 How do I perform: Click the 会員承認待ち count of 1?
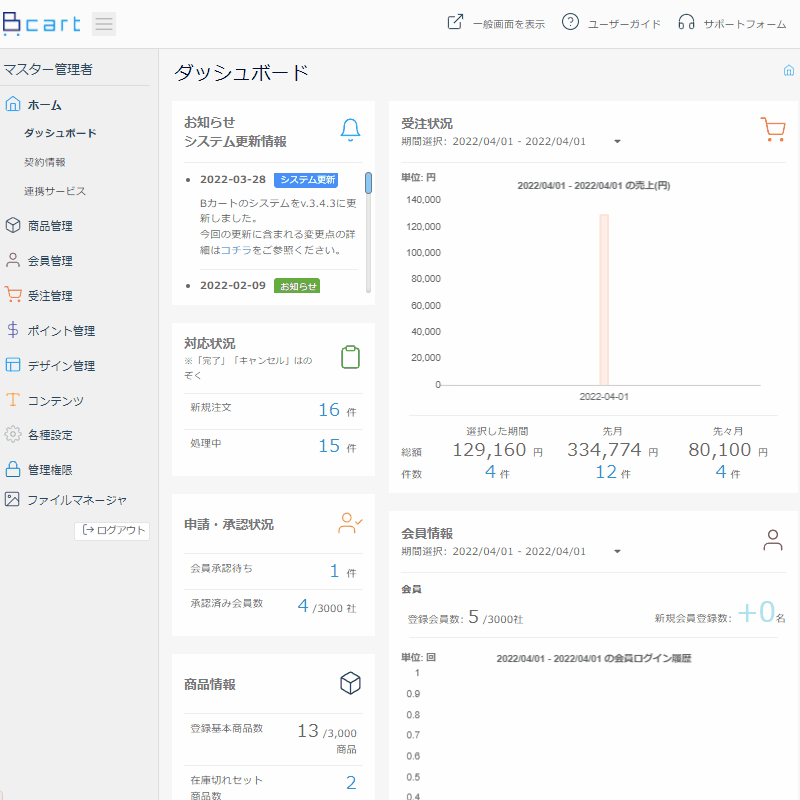coord(335,570)
